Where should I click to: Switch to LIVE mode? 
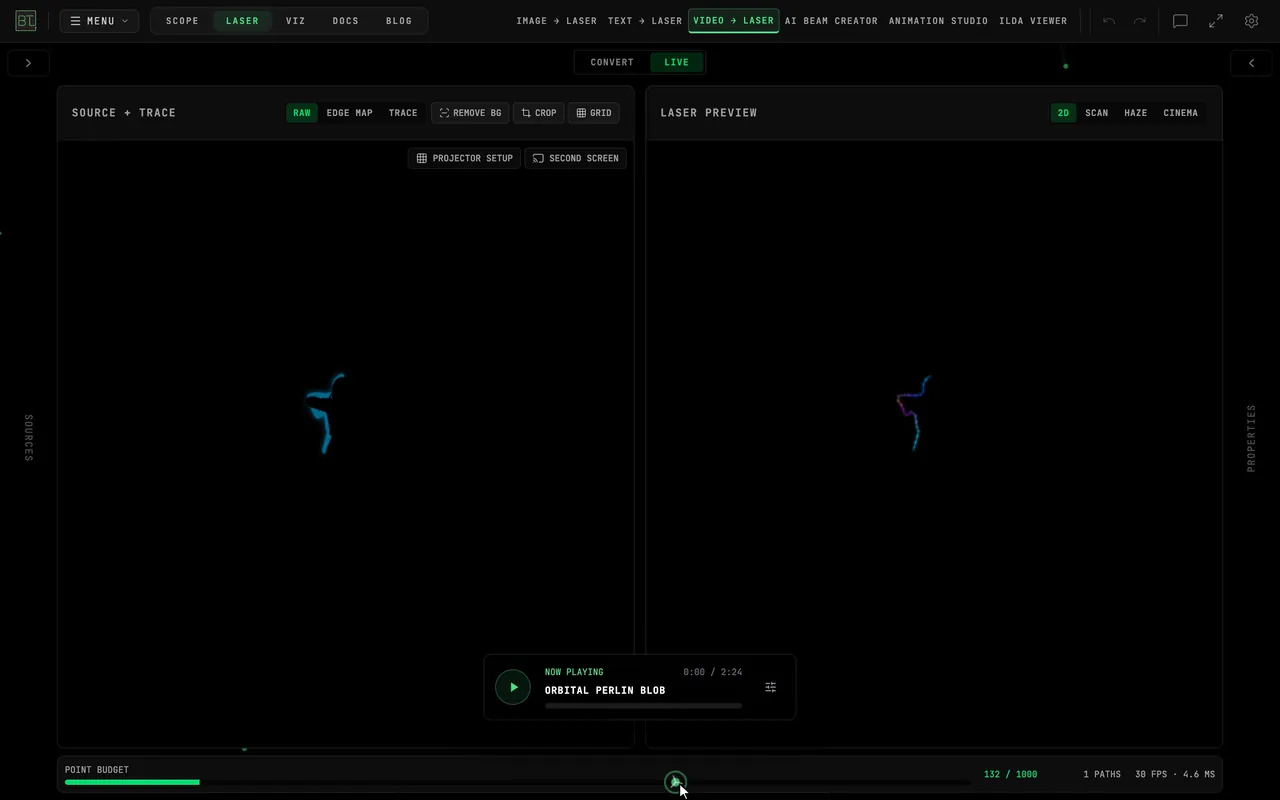click(x=677, y=62)
